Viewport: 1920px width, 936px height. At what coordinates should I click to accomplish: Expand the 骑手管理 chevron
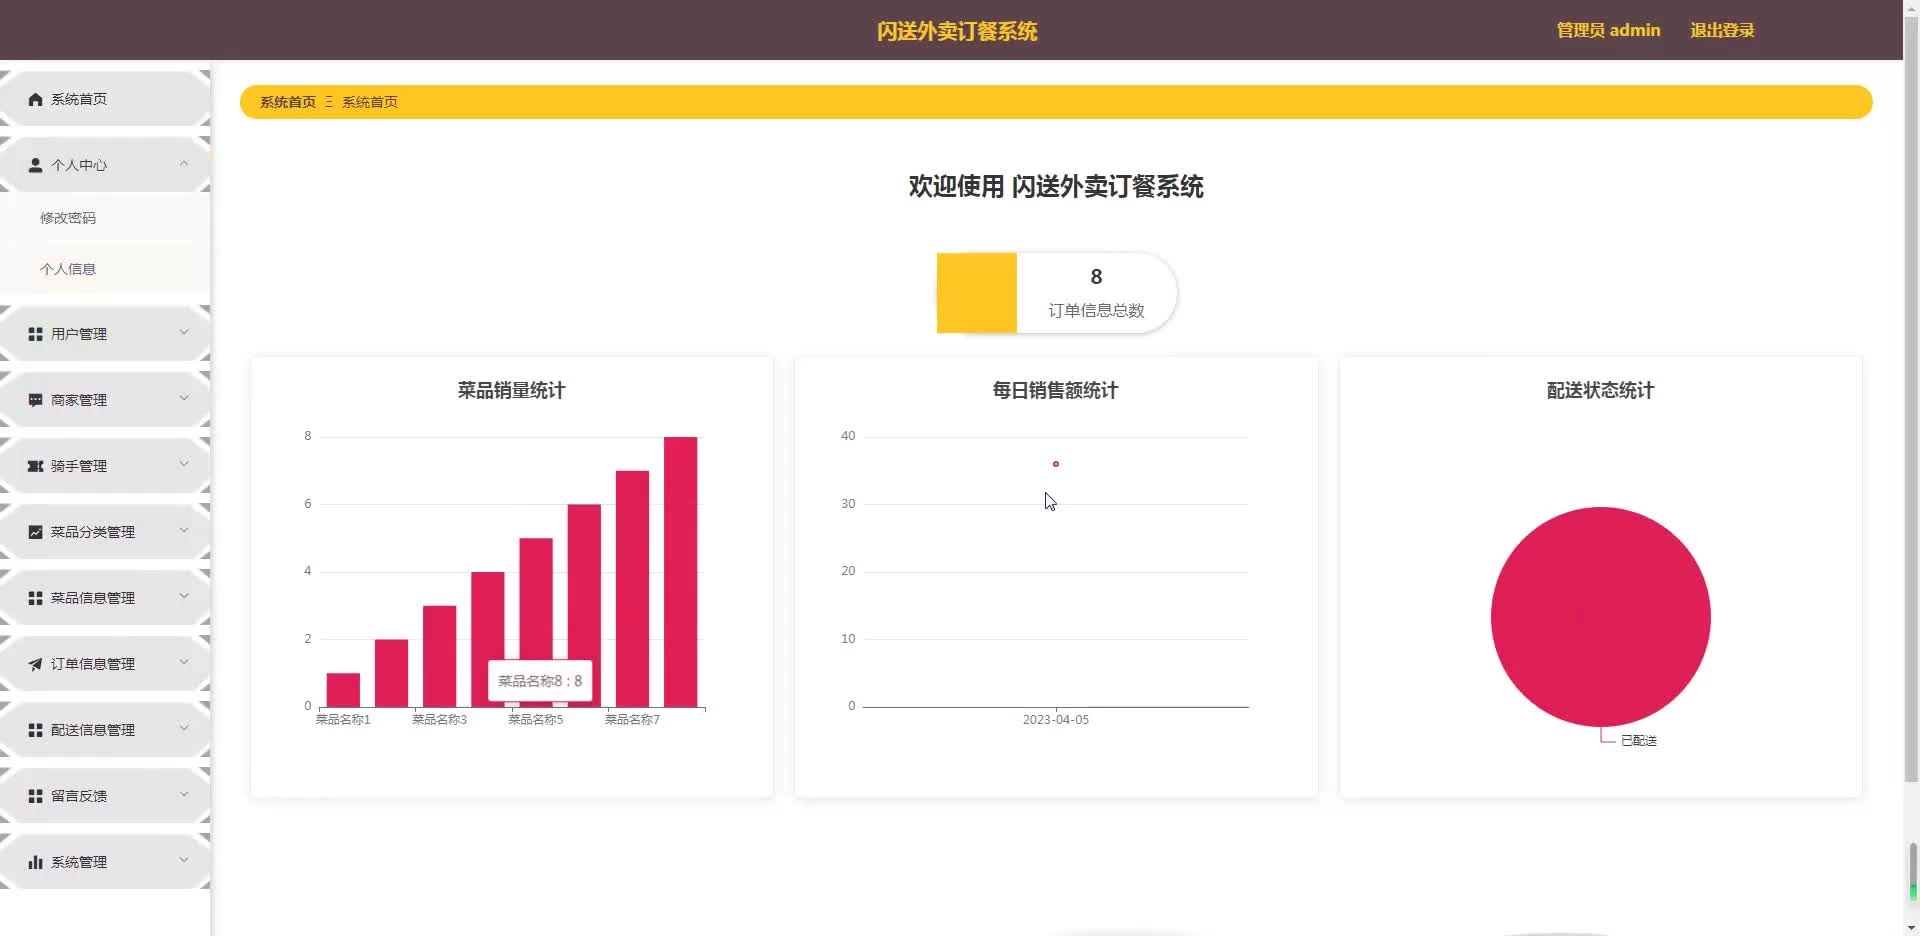(184, 464)
